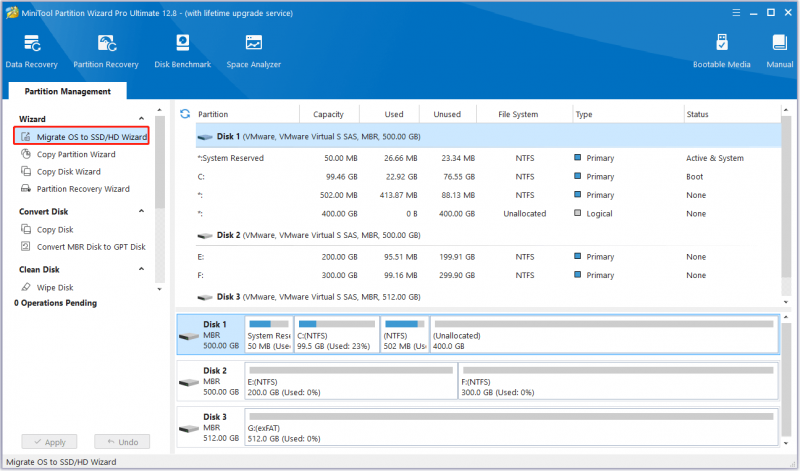Choose Wipe Disk under Clean Disk
The height and width of the screenshot is (471, 800).
(x=55, y=287)
